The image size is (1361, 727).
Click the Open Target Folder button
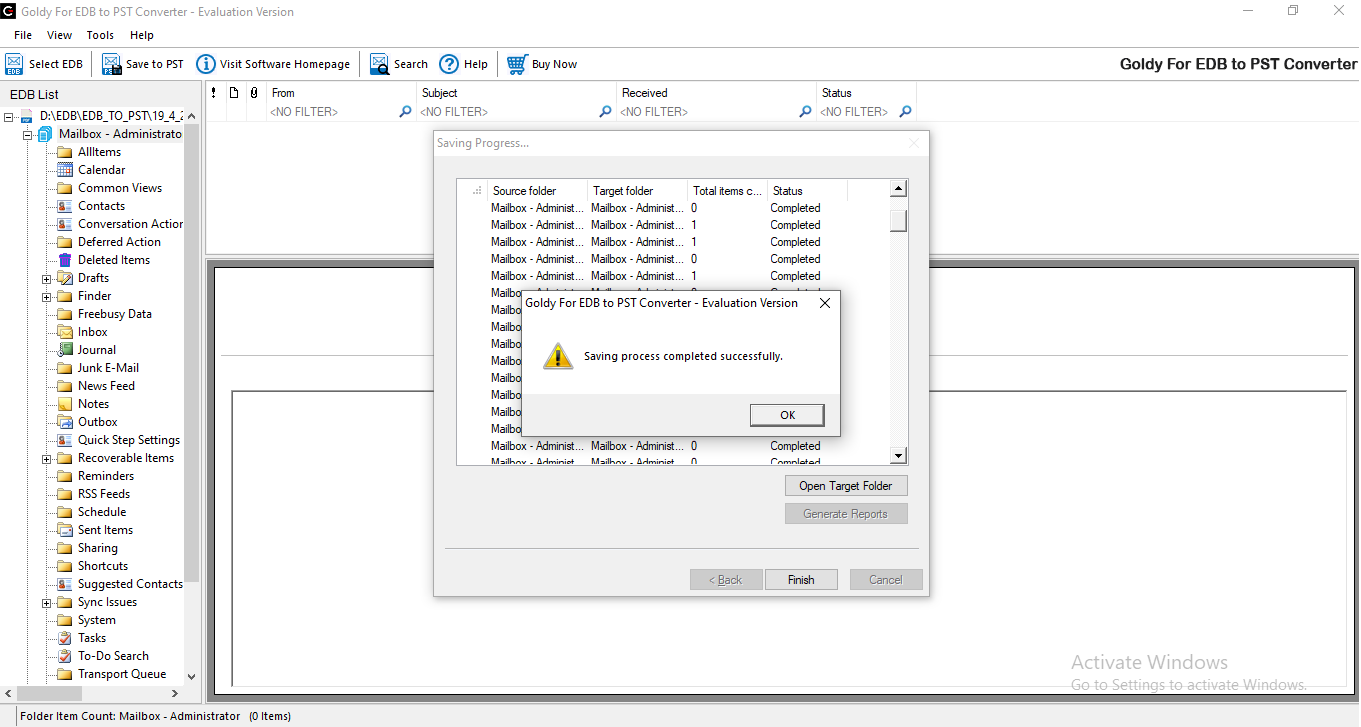pyautogui.click(x=846, y=486)
